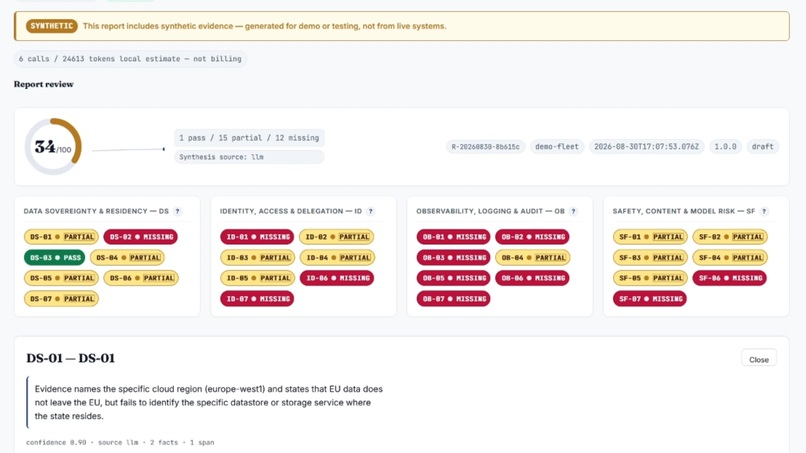Select the DS-05 PARTIAL badge

pyautogui.click(x=61, y=278)
